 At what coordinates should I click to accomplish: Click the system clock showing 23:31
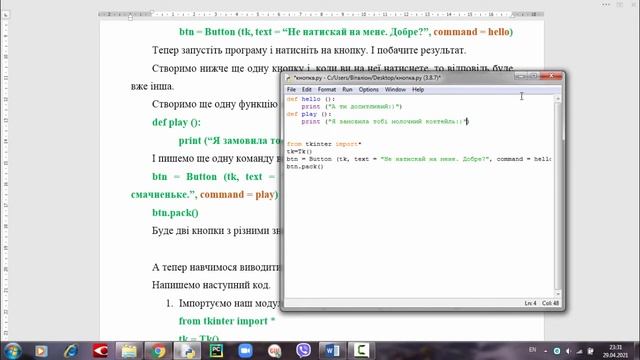tap(615, 351)
